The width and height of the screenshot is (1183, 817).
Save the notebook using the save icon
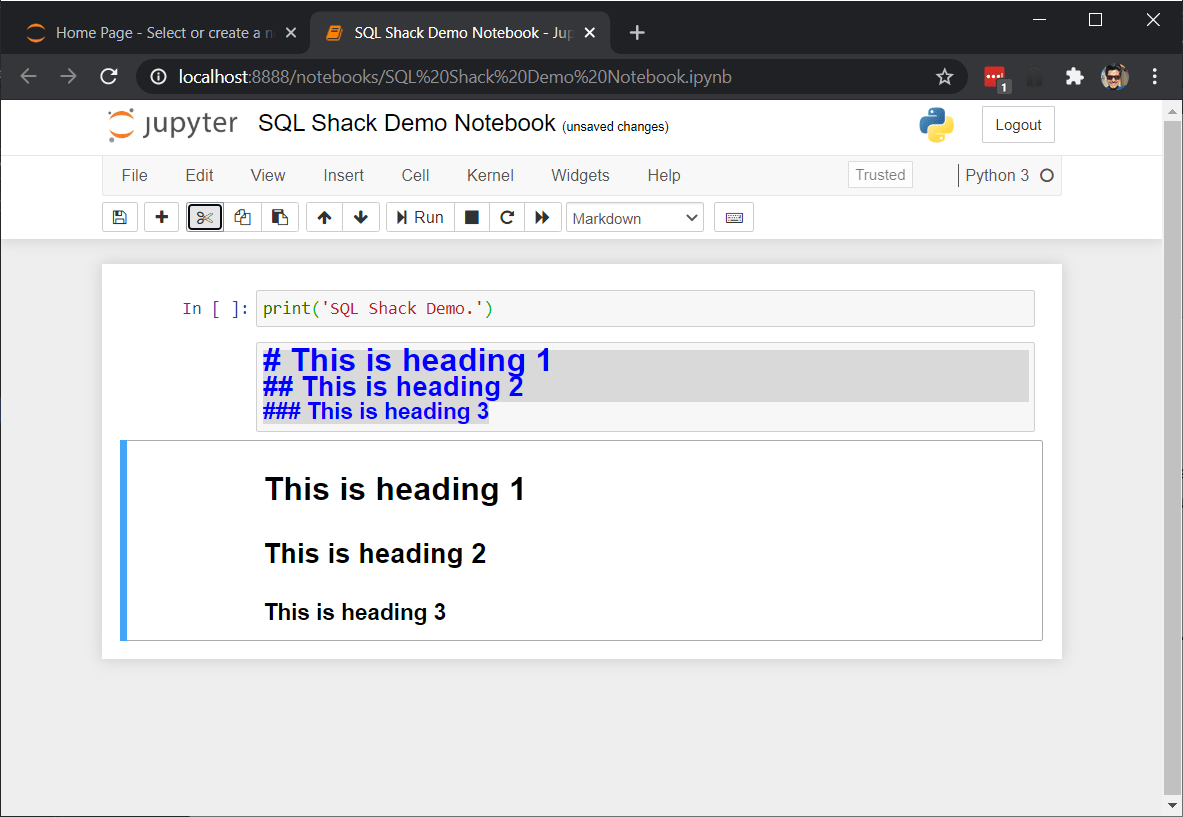pyautogui.click(x=119, y=217)
